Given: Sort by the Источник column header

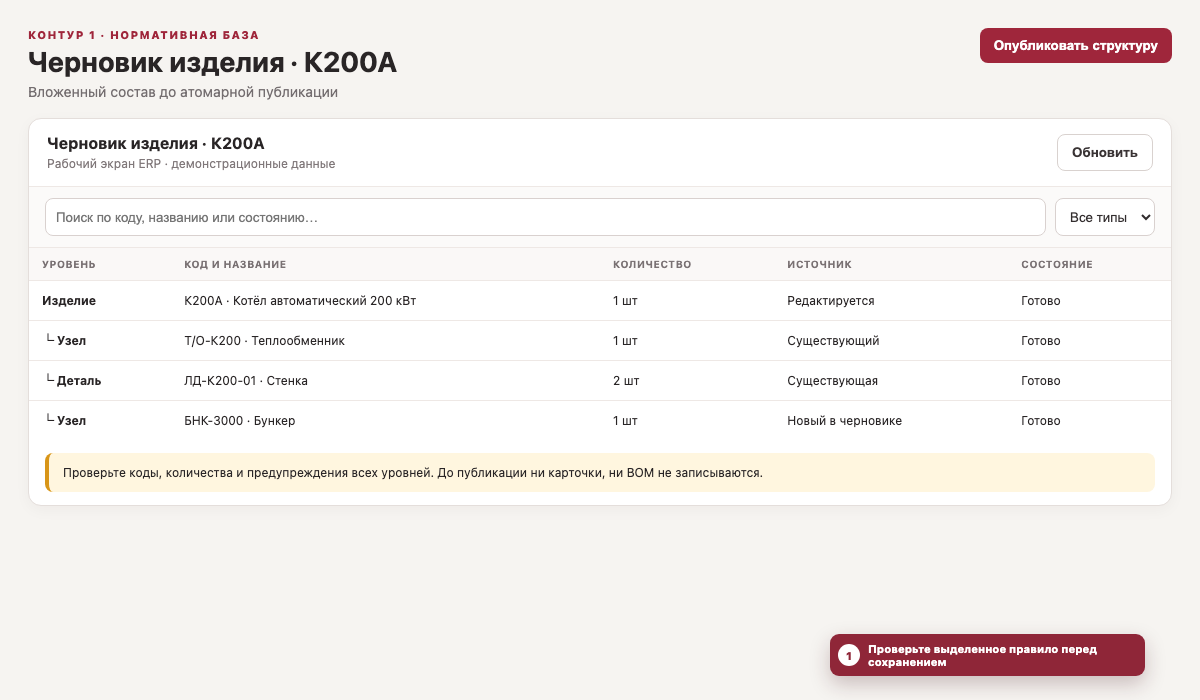Looking at the screenshot, I should click(819, 265).
